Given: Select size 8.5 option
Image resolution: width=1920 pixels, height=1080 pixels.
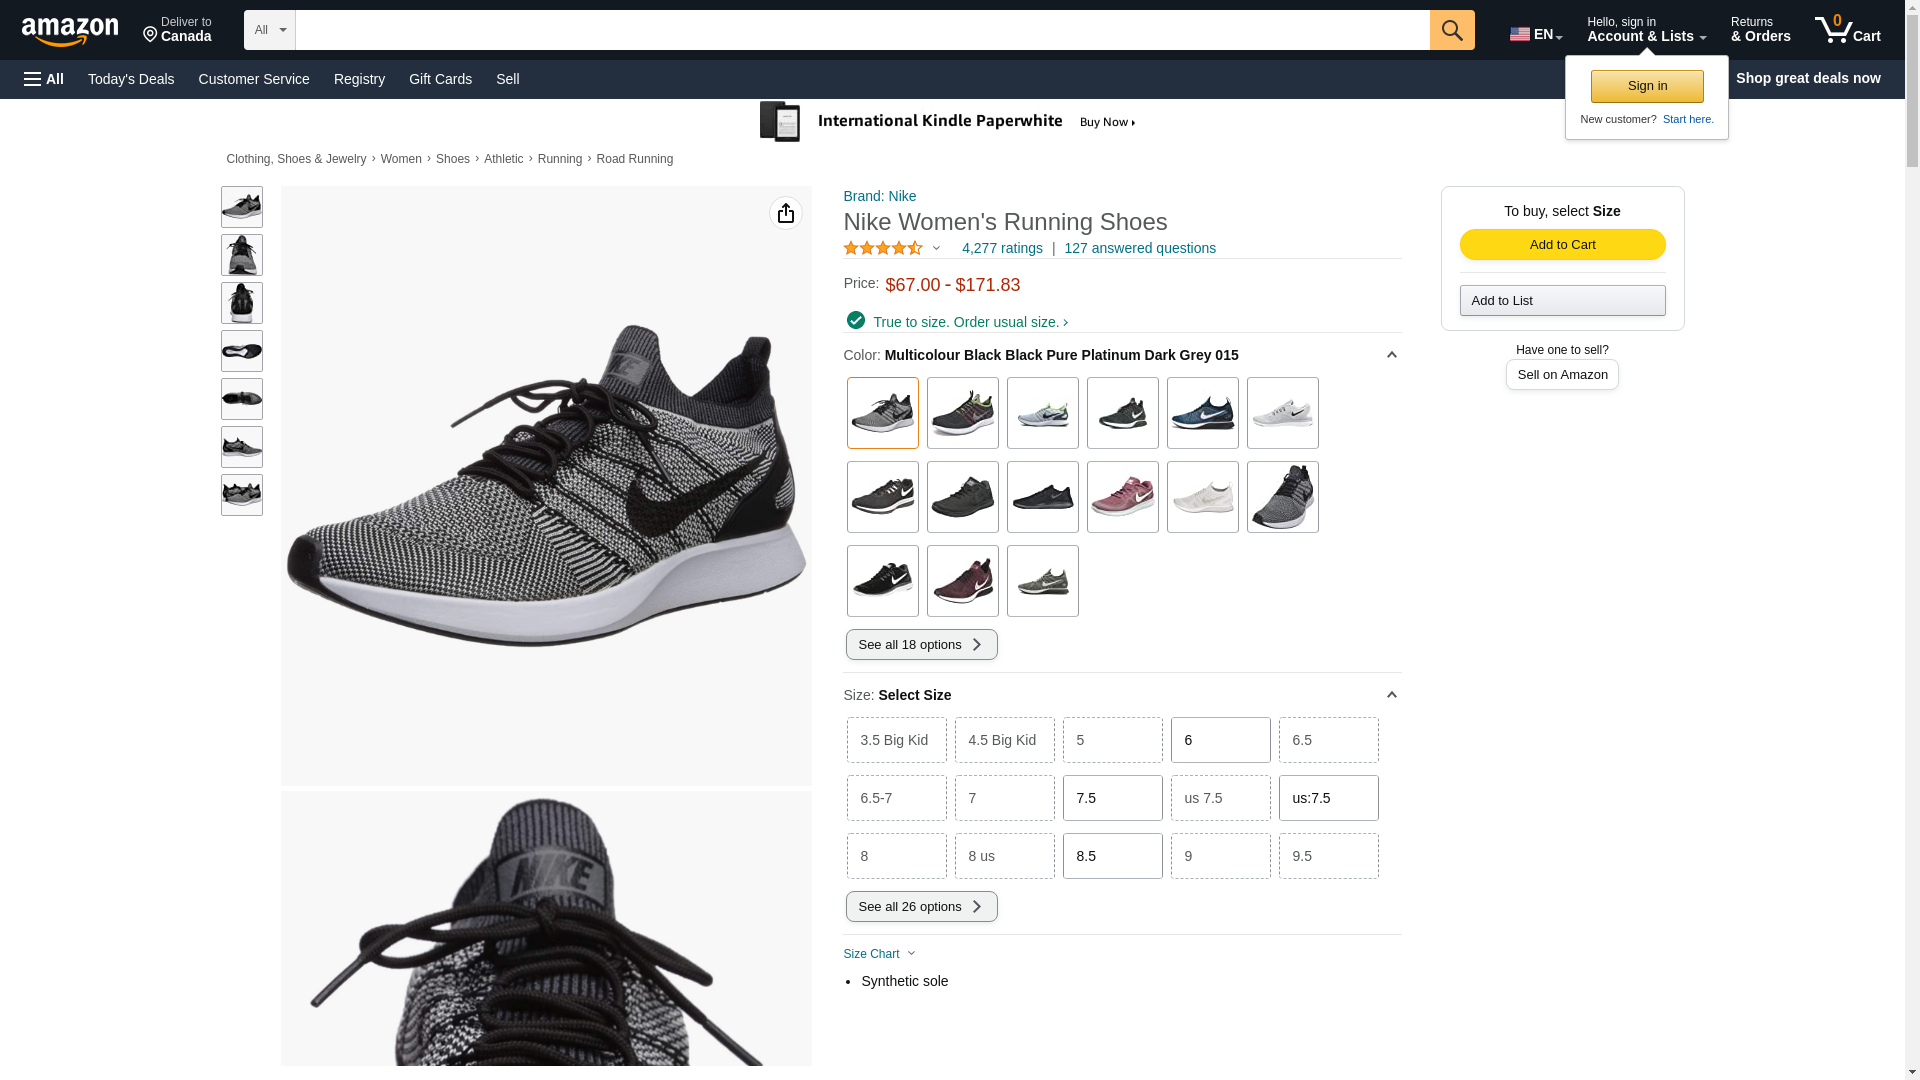Looking at the screenshot, I should pos(1112,856).
